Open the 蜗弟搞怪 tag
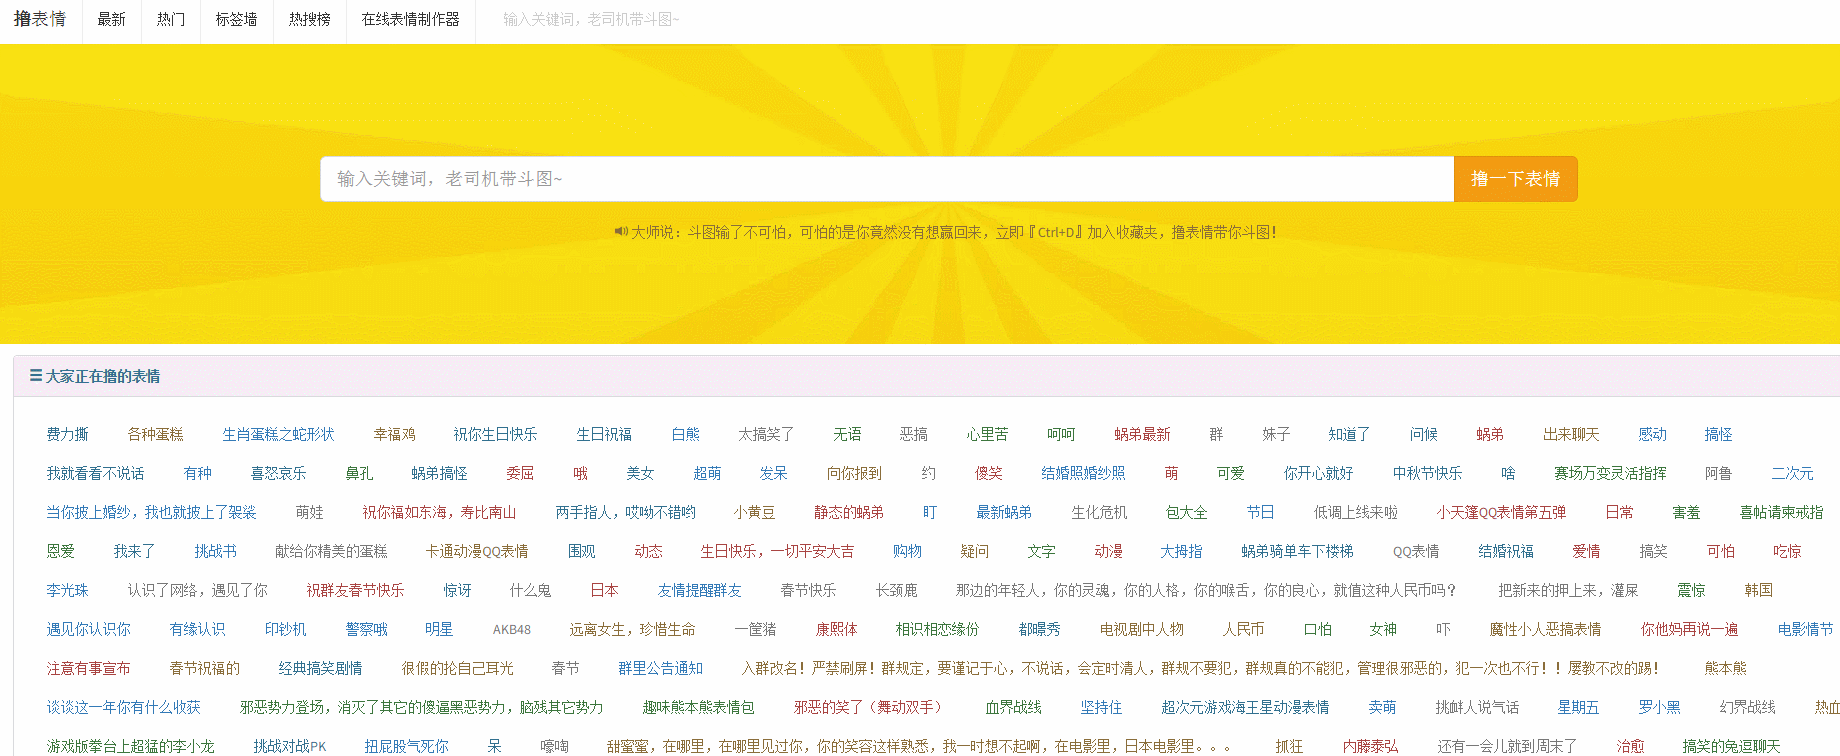The height and width of the screenshot is (756, 1840). click(439, 473)
